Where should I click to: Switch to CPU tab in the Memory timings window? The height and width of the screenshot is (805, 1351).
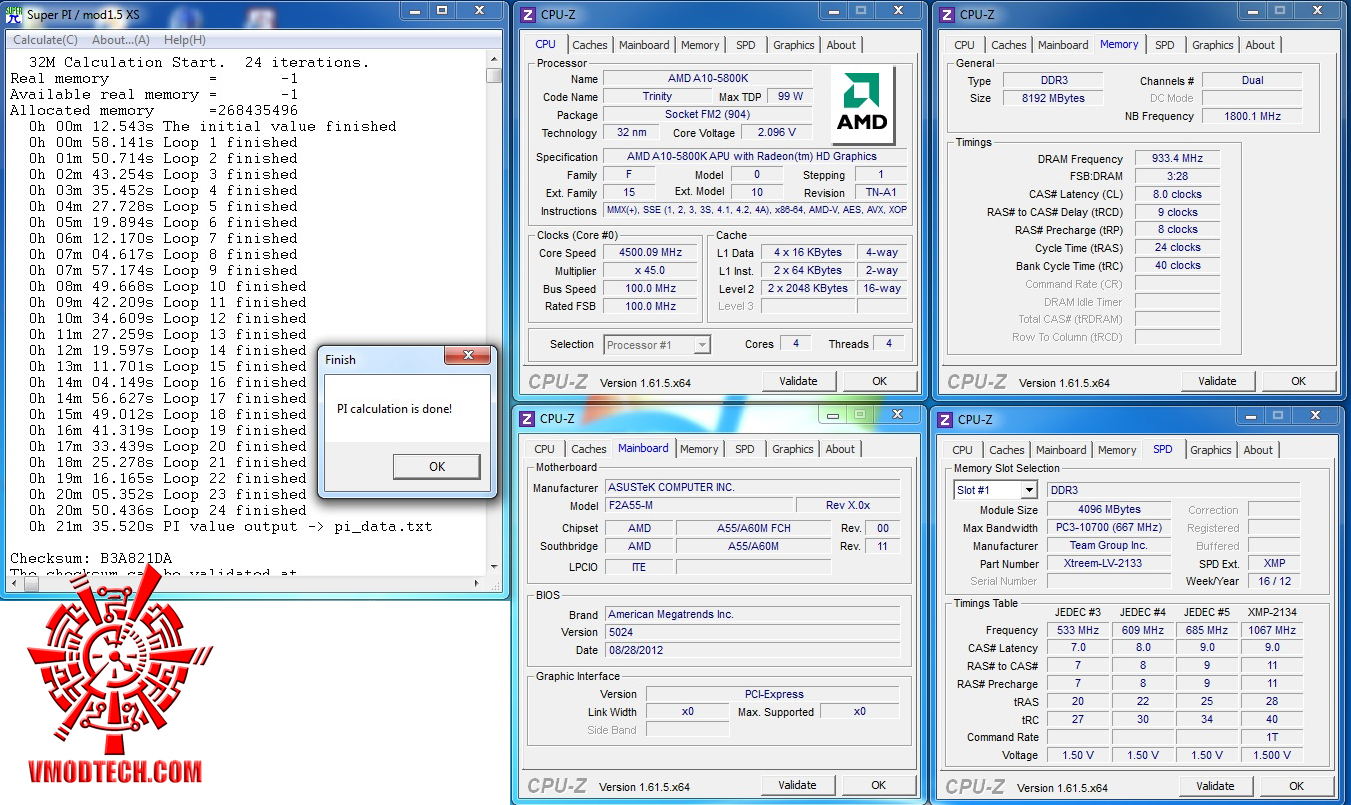point(964,45)
